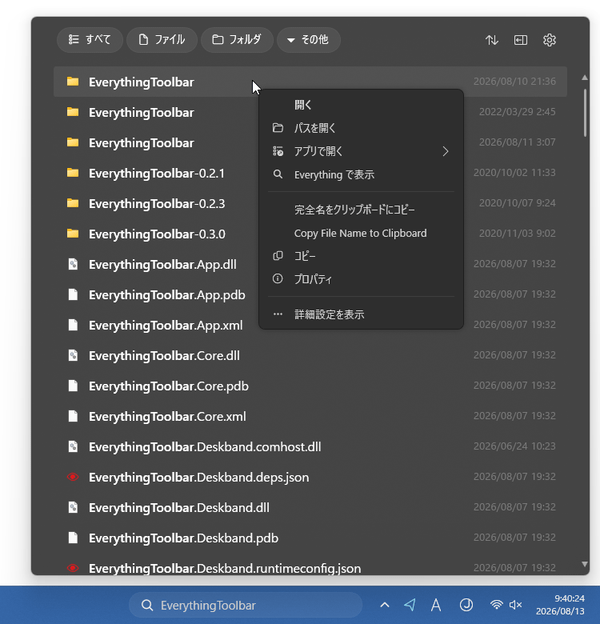Click the scroll up arrow of results list
The image size is (600, 624).
tap(584, 78)
